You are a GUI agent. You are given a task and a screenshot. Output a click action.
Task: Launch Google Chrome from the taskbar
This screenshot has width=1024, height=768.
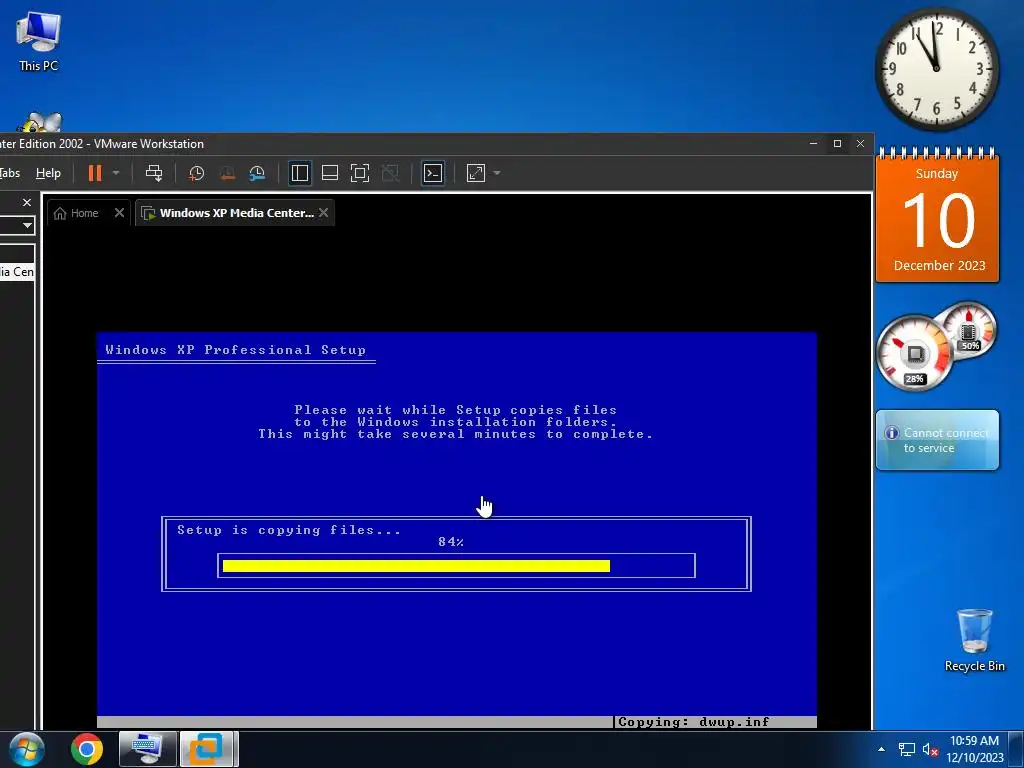point(87,749)
